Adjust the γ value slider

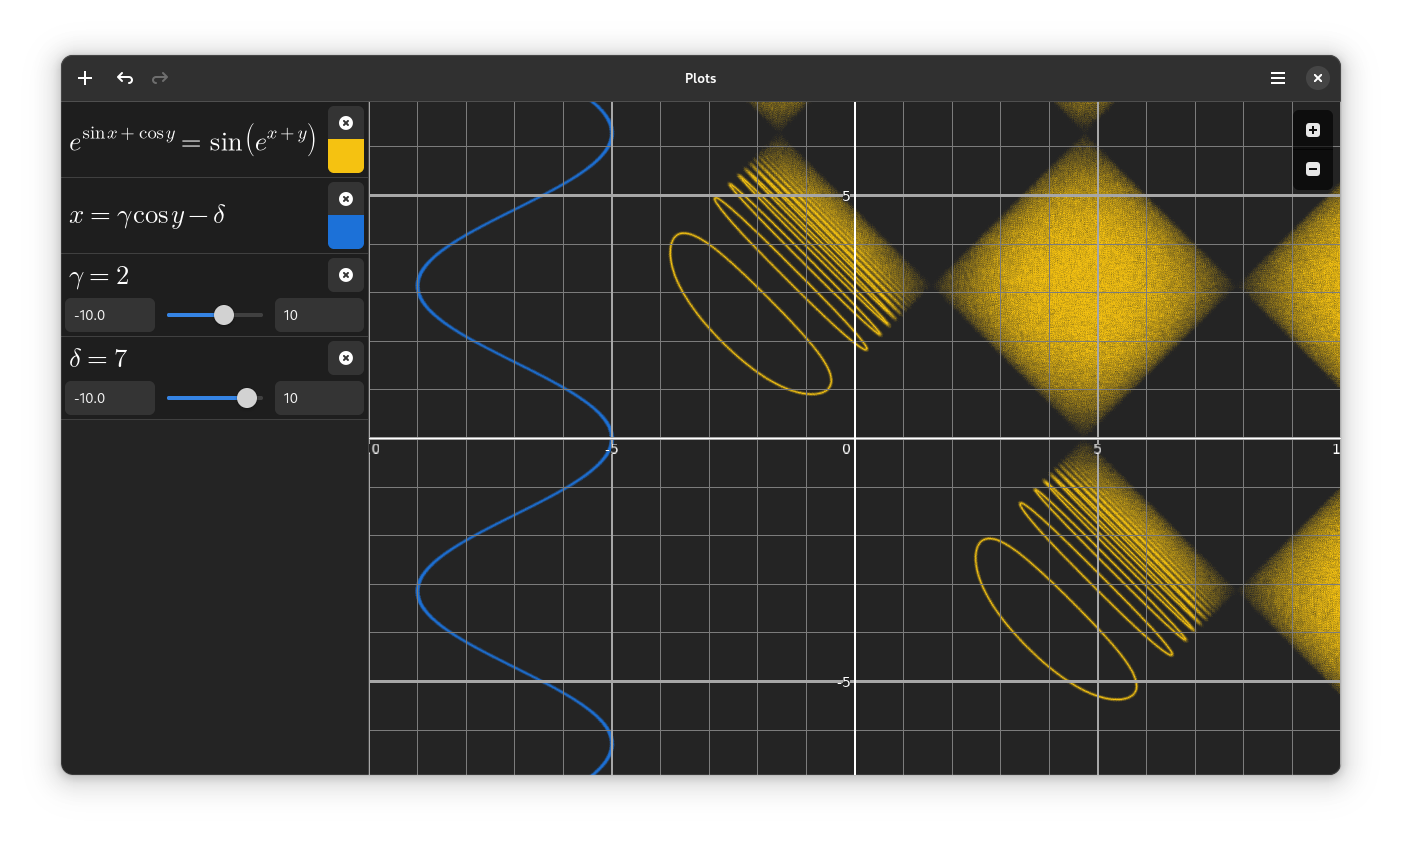pos(222,314)
